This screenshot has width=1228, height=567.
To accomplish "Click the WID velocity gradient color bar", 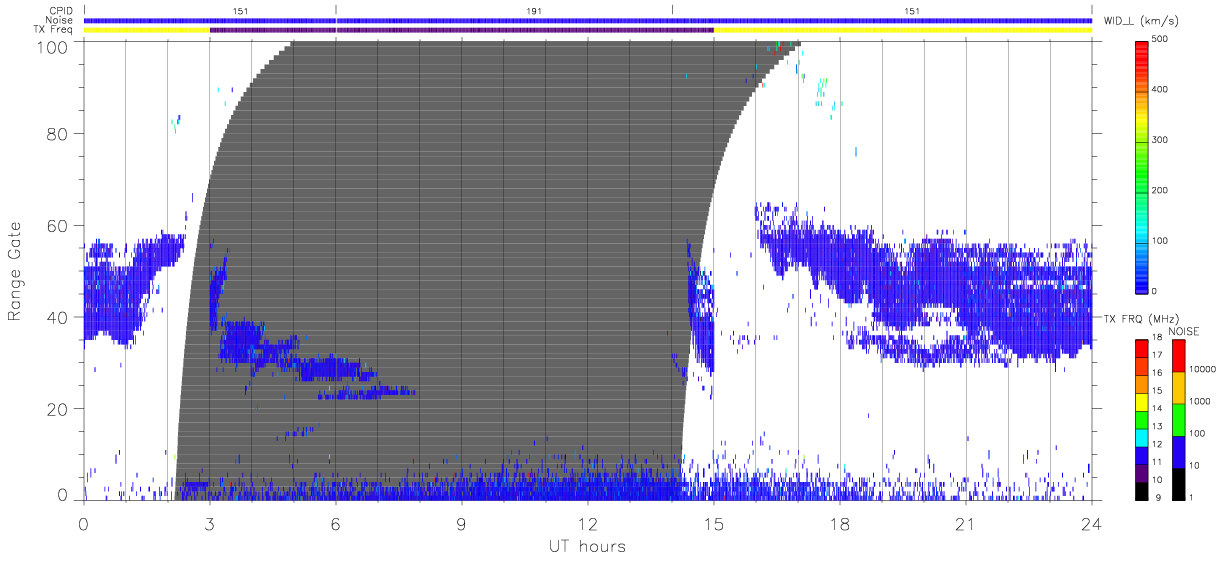I will [x=1141, y=165].
